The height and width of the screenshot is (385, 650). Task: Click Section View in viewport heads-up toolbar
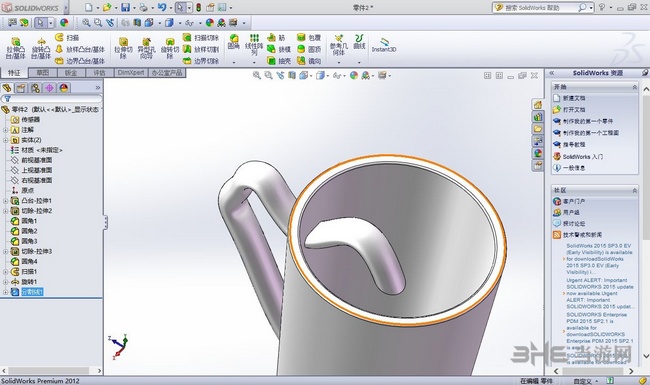pos(292,75)
